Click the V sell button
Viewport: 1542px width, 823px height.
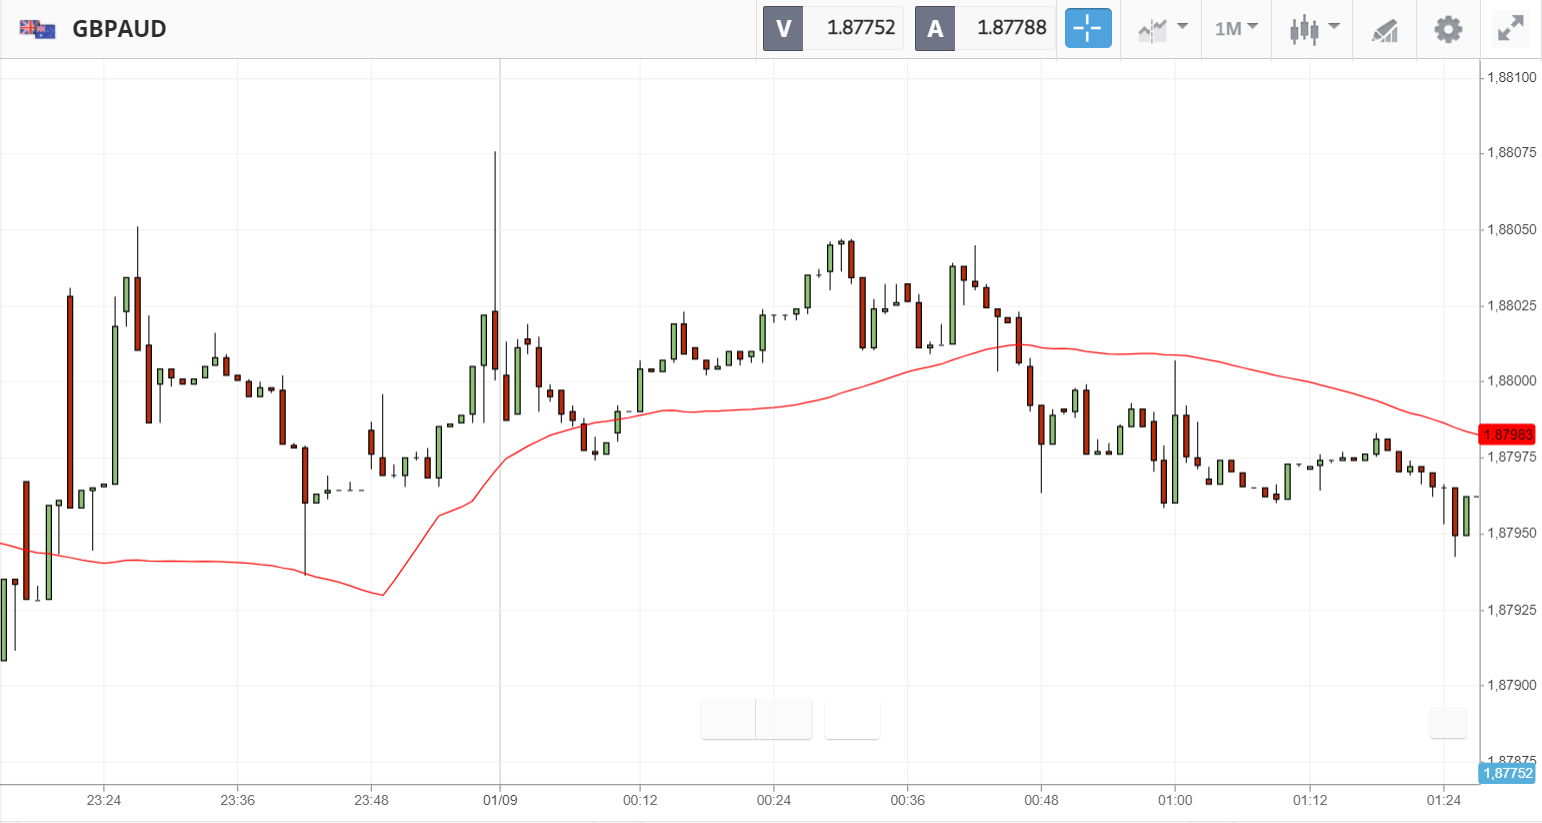tap(783, 28)
